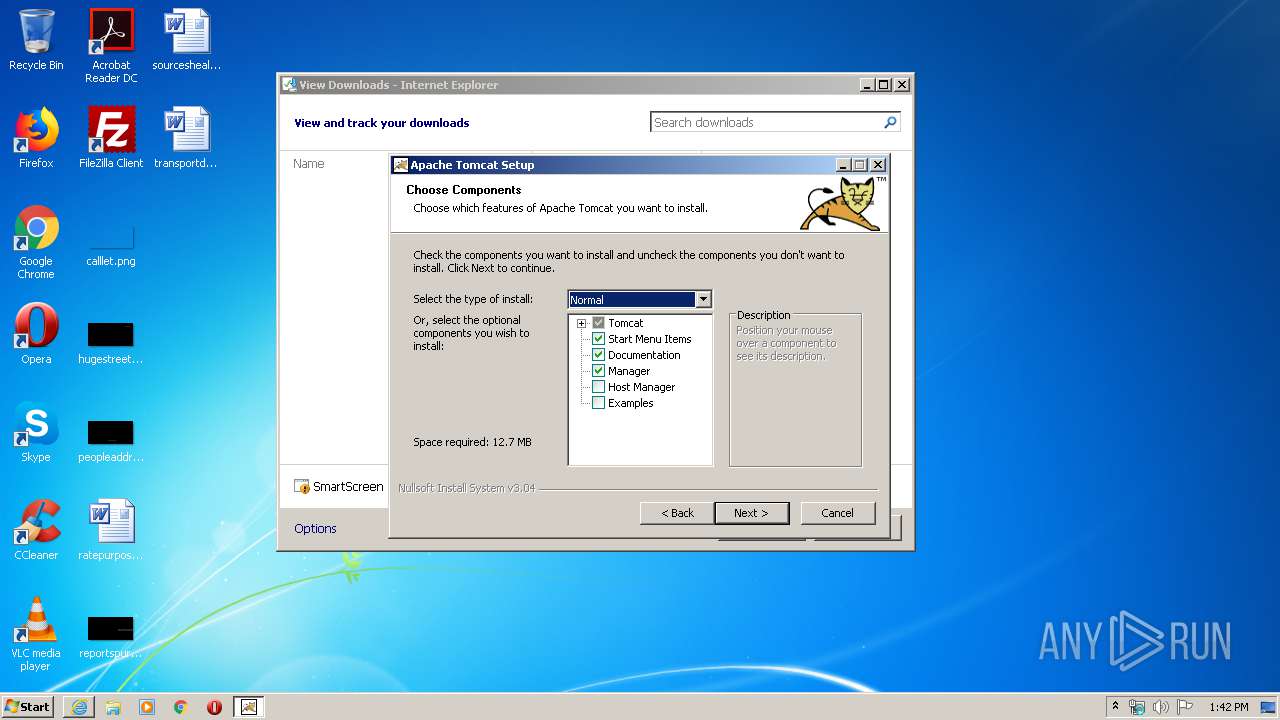The image size is (1280, 720).
Task: Select the peopleaddr desktop file
Action: tap(111, 440)
